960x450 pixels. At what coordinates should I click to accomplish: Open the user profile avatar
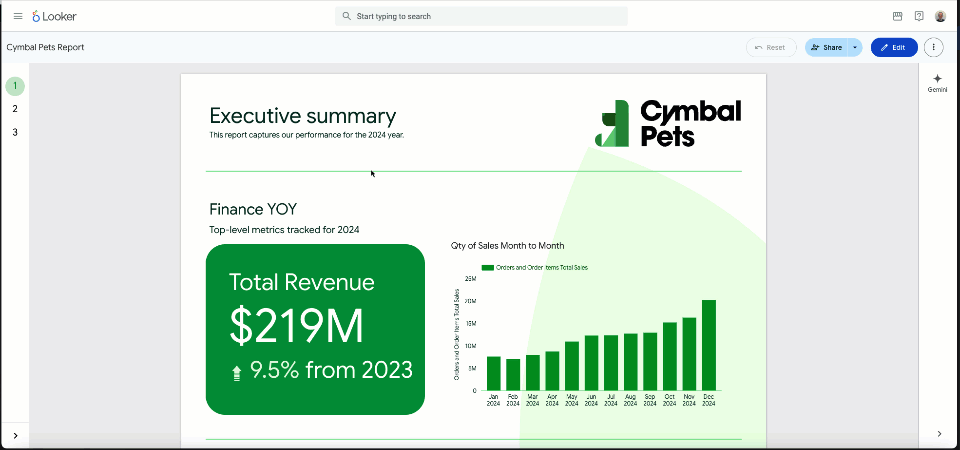click(x=940, y=17)
